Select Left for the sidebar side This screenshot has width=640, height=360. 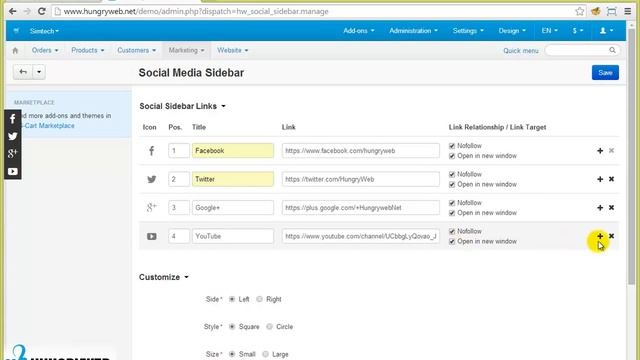point(232,299)
